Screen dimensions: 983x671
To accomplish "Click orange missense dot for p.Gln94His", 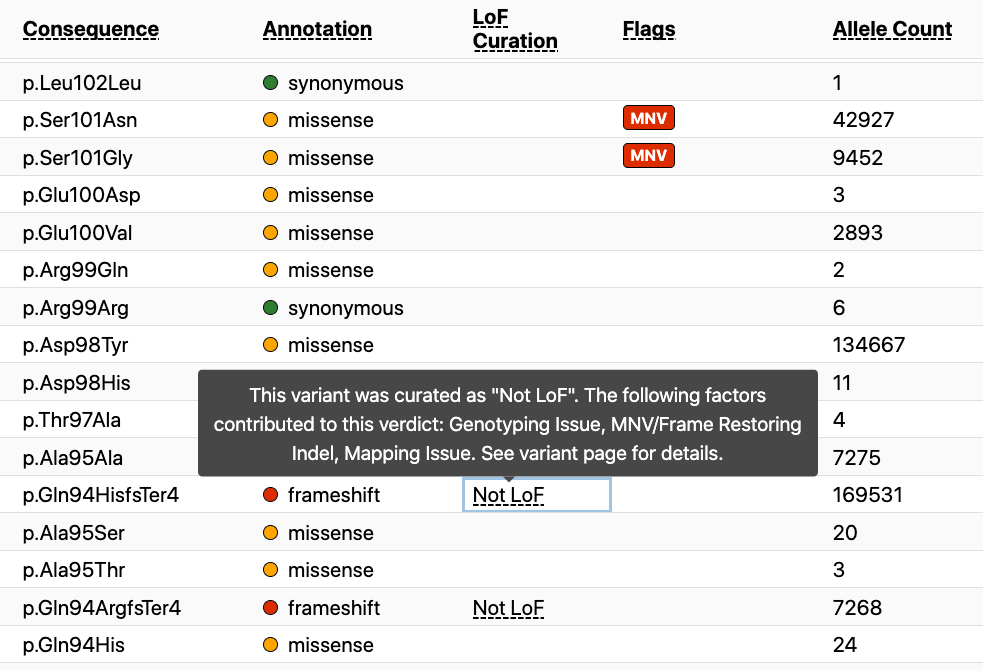I will 270,645.
